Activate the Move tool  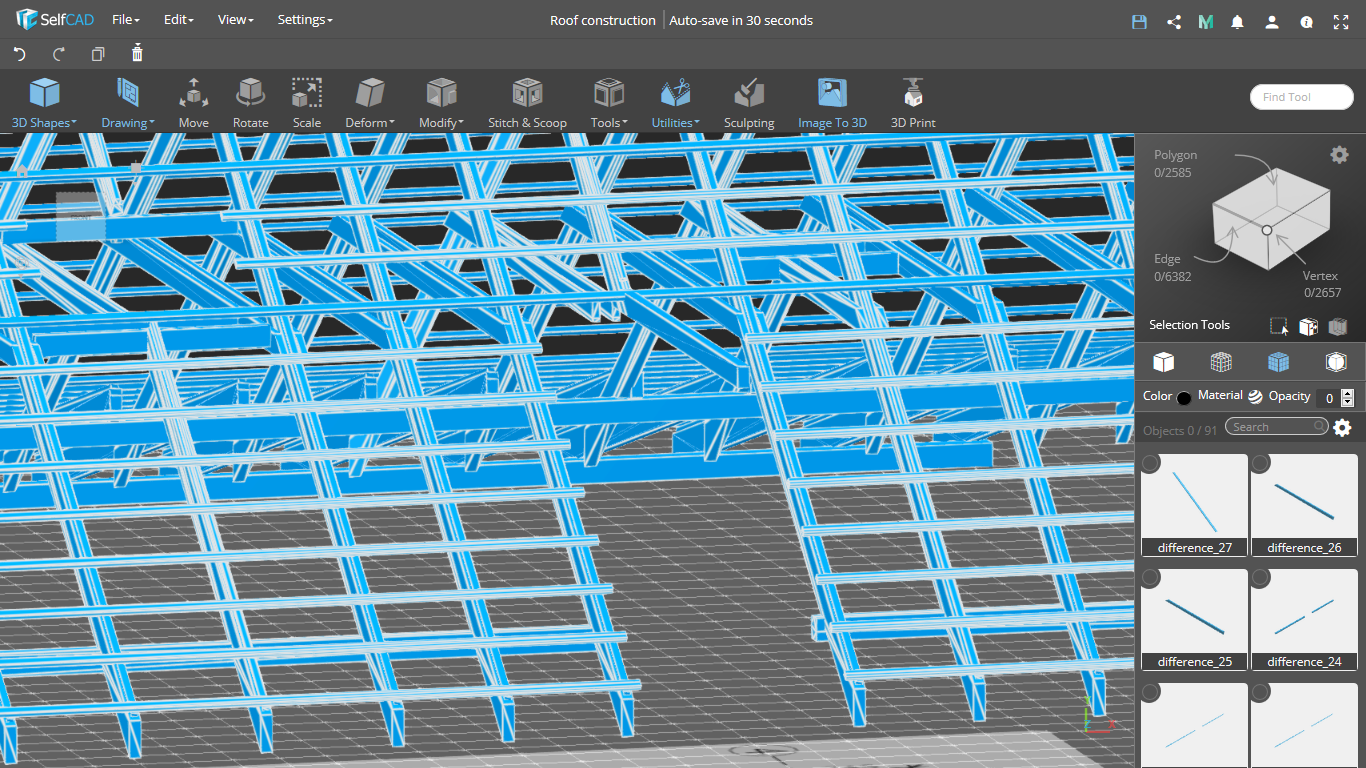194,103
